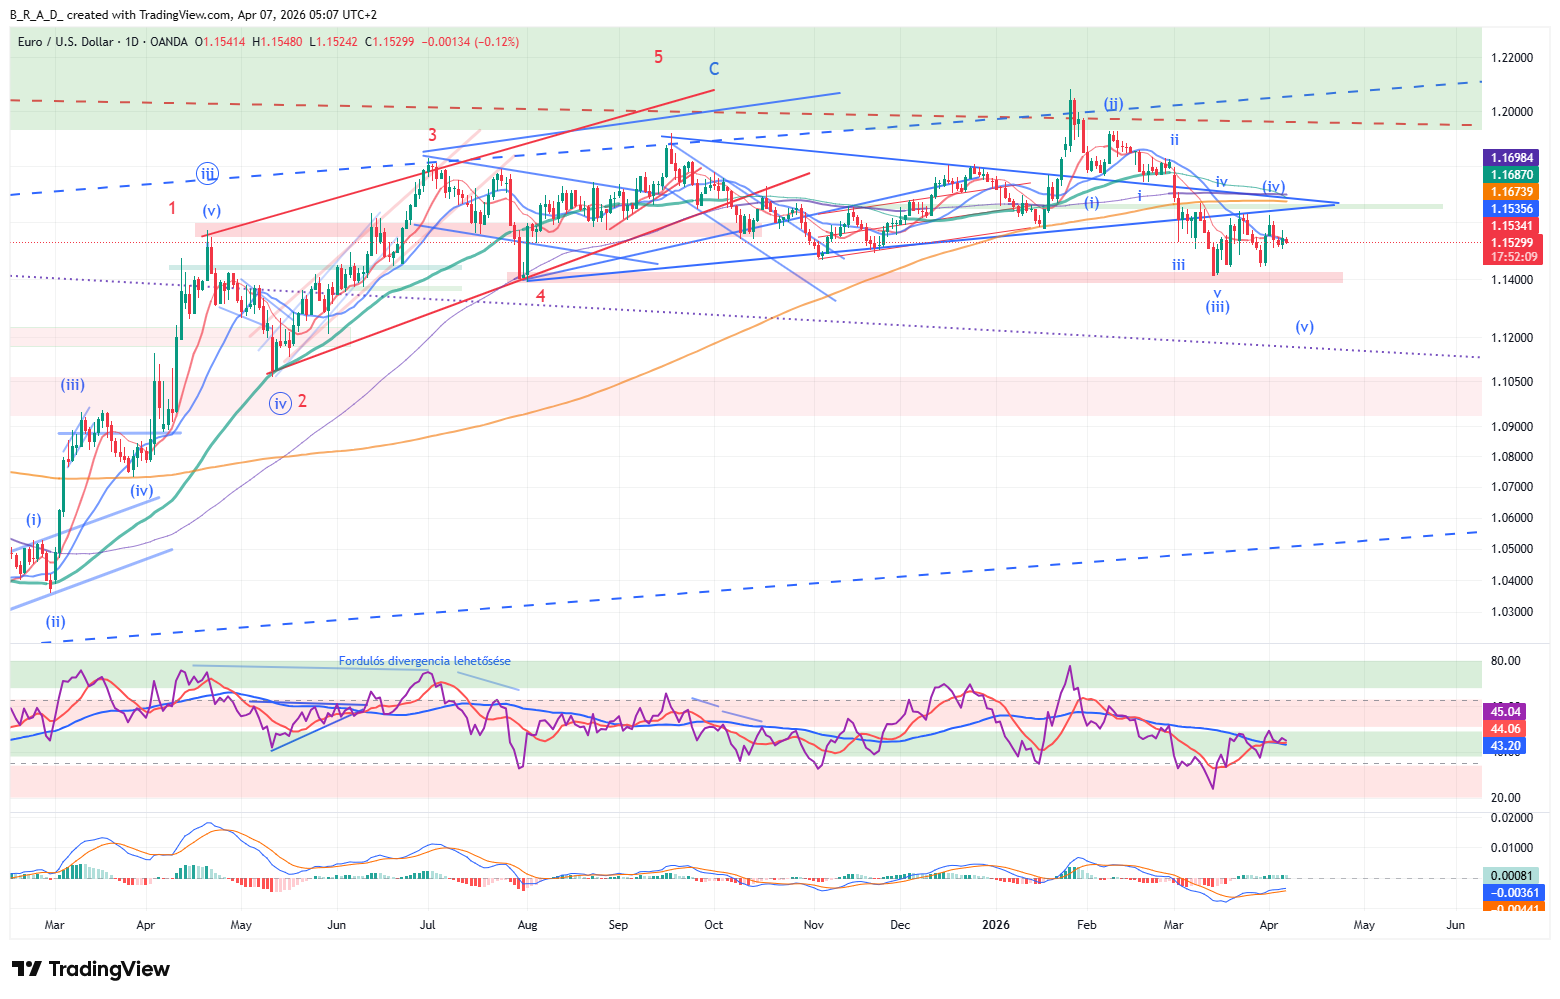This screenshot has width=1560, height=999.
Task: Select the Nov label on time axis
Action: pyautogui.click(x=813, y=925)
